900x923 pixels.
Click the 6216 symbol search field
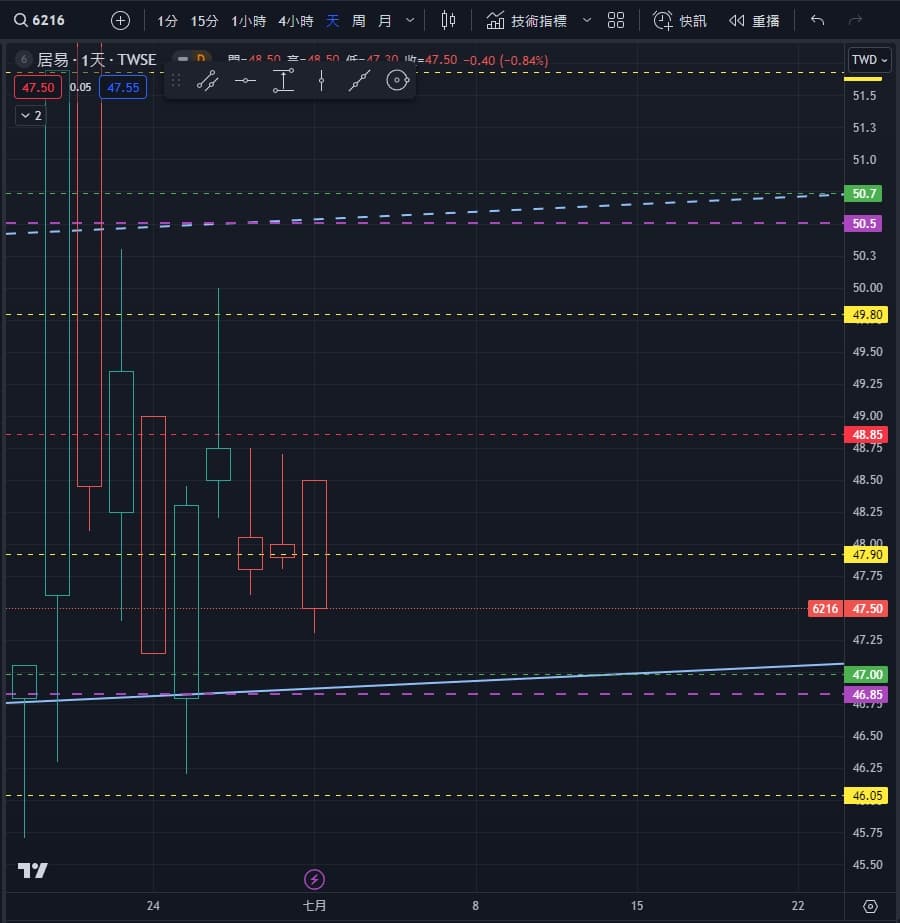(39, 21)
